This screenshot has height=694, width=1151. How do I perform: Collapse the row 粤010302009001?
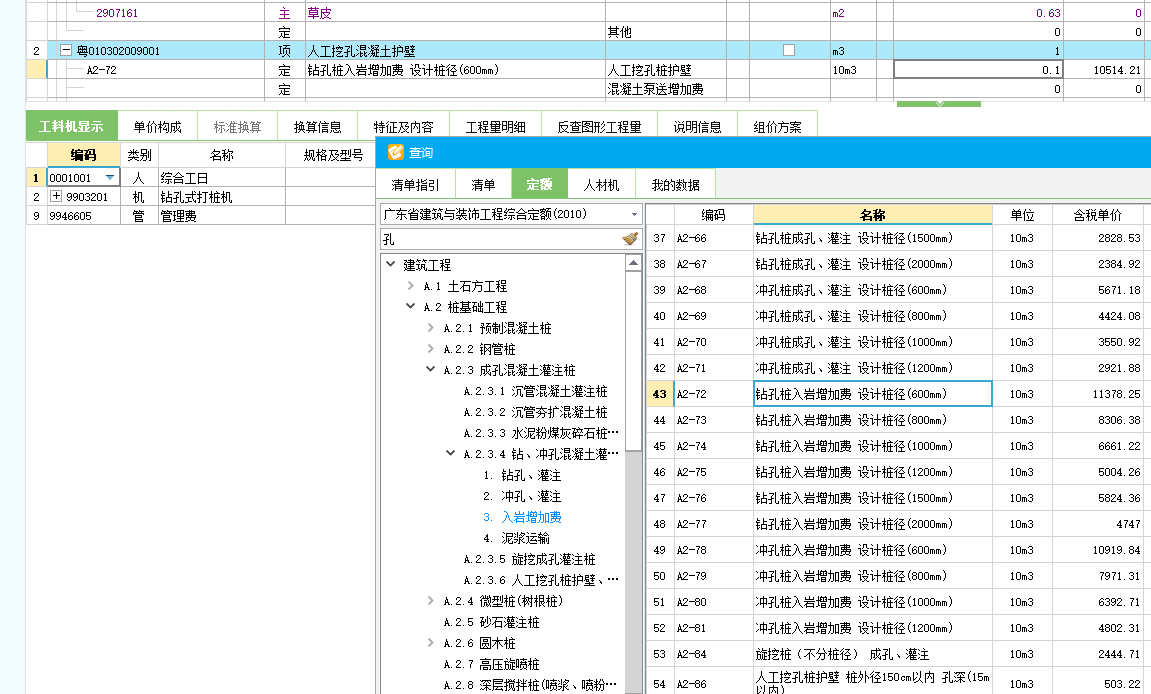coord(66,50)
